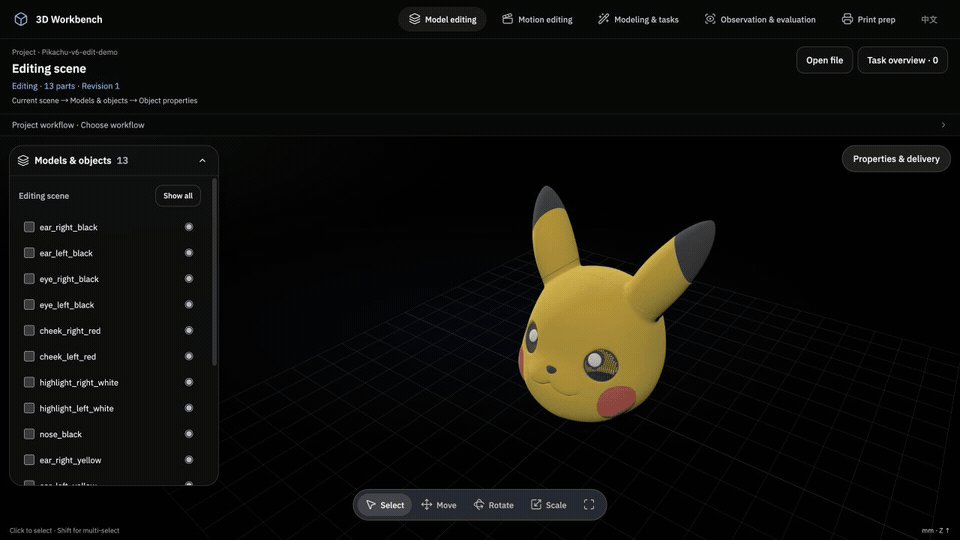Switch to the Motion editing tab
The image size is (960, 540).
537,19
